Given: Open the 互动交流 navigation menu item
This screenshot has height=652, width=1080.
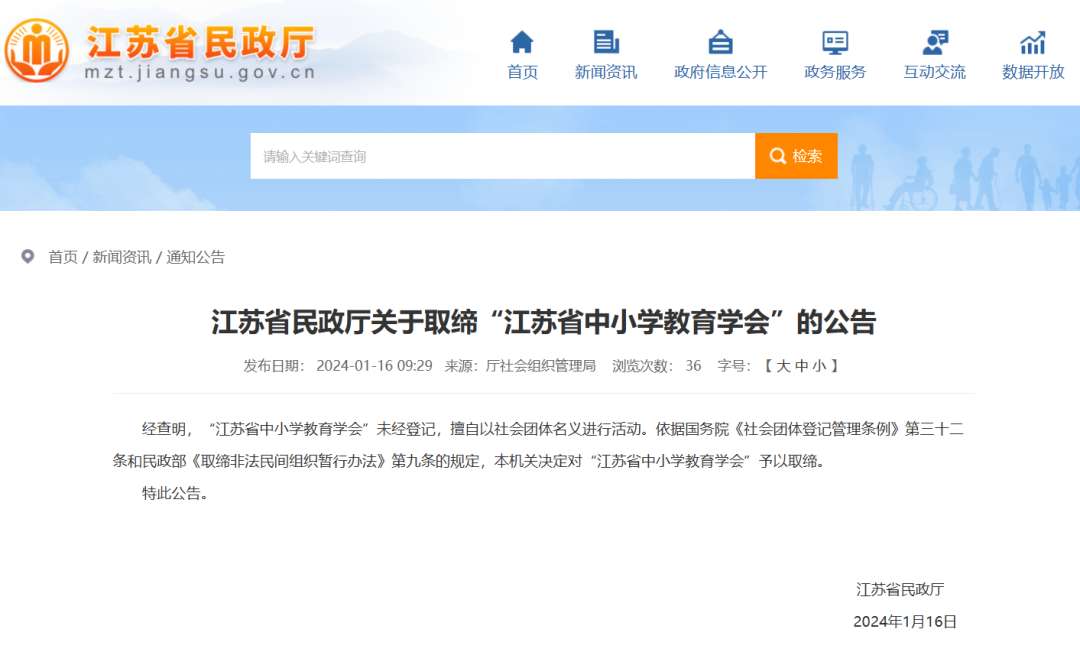Looking at the screenshot, I should [x=935, y=72].
